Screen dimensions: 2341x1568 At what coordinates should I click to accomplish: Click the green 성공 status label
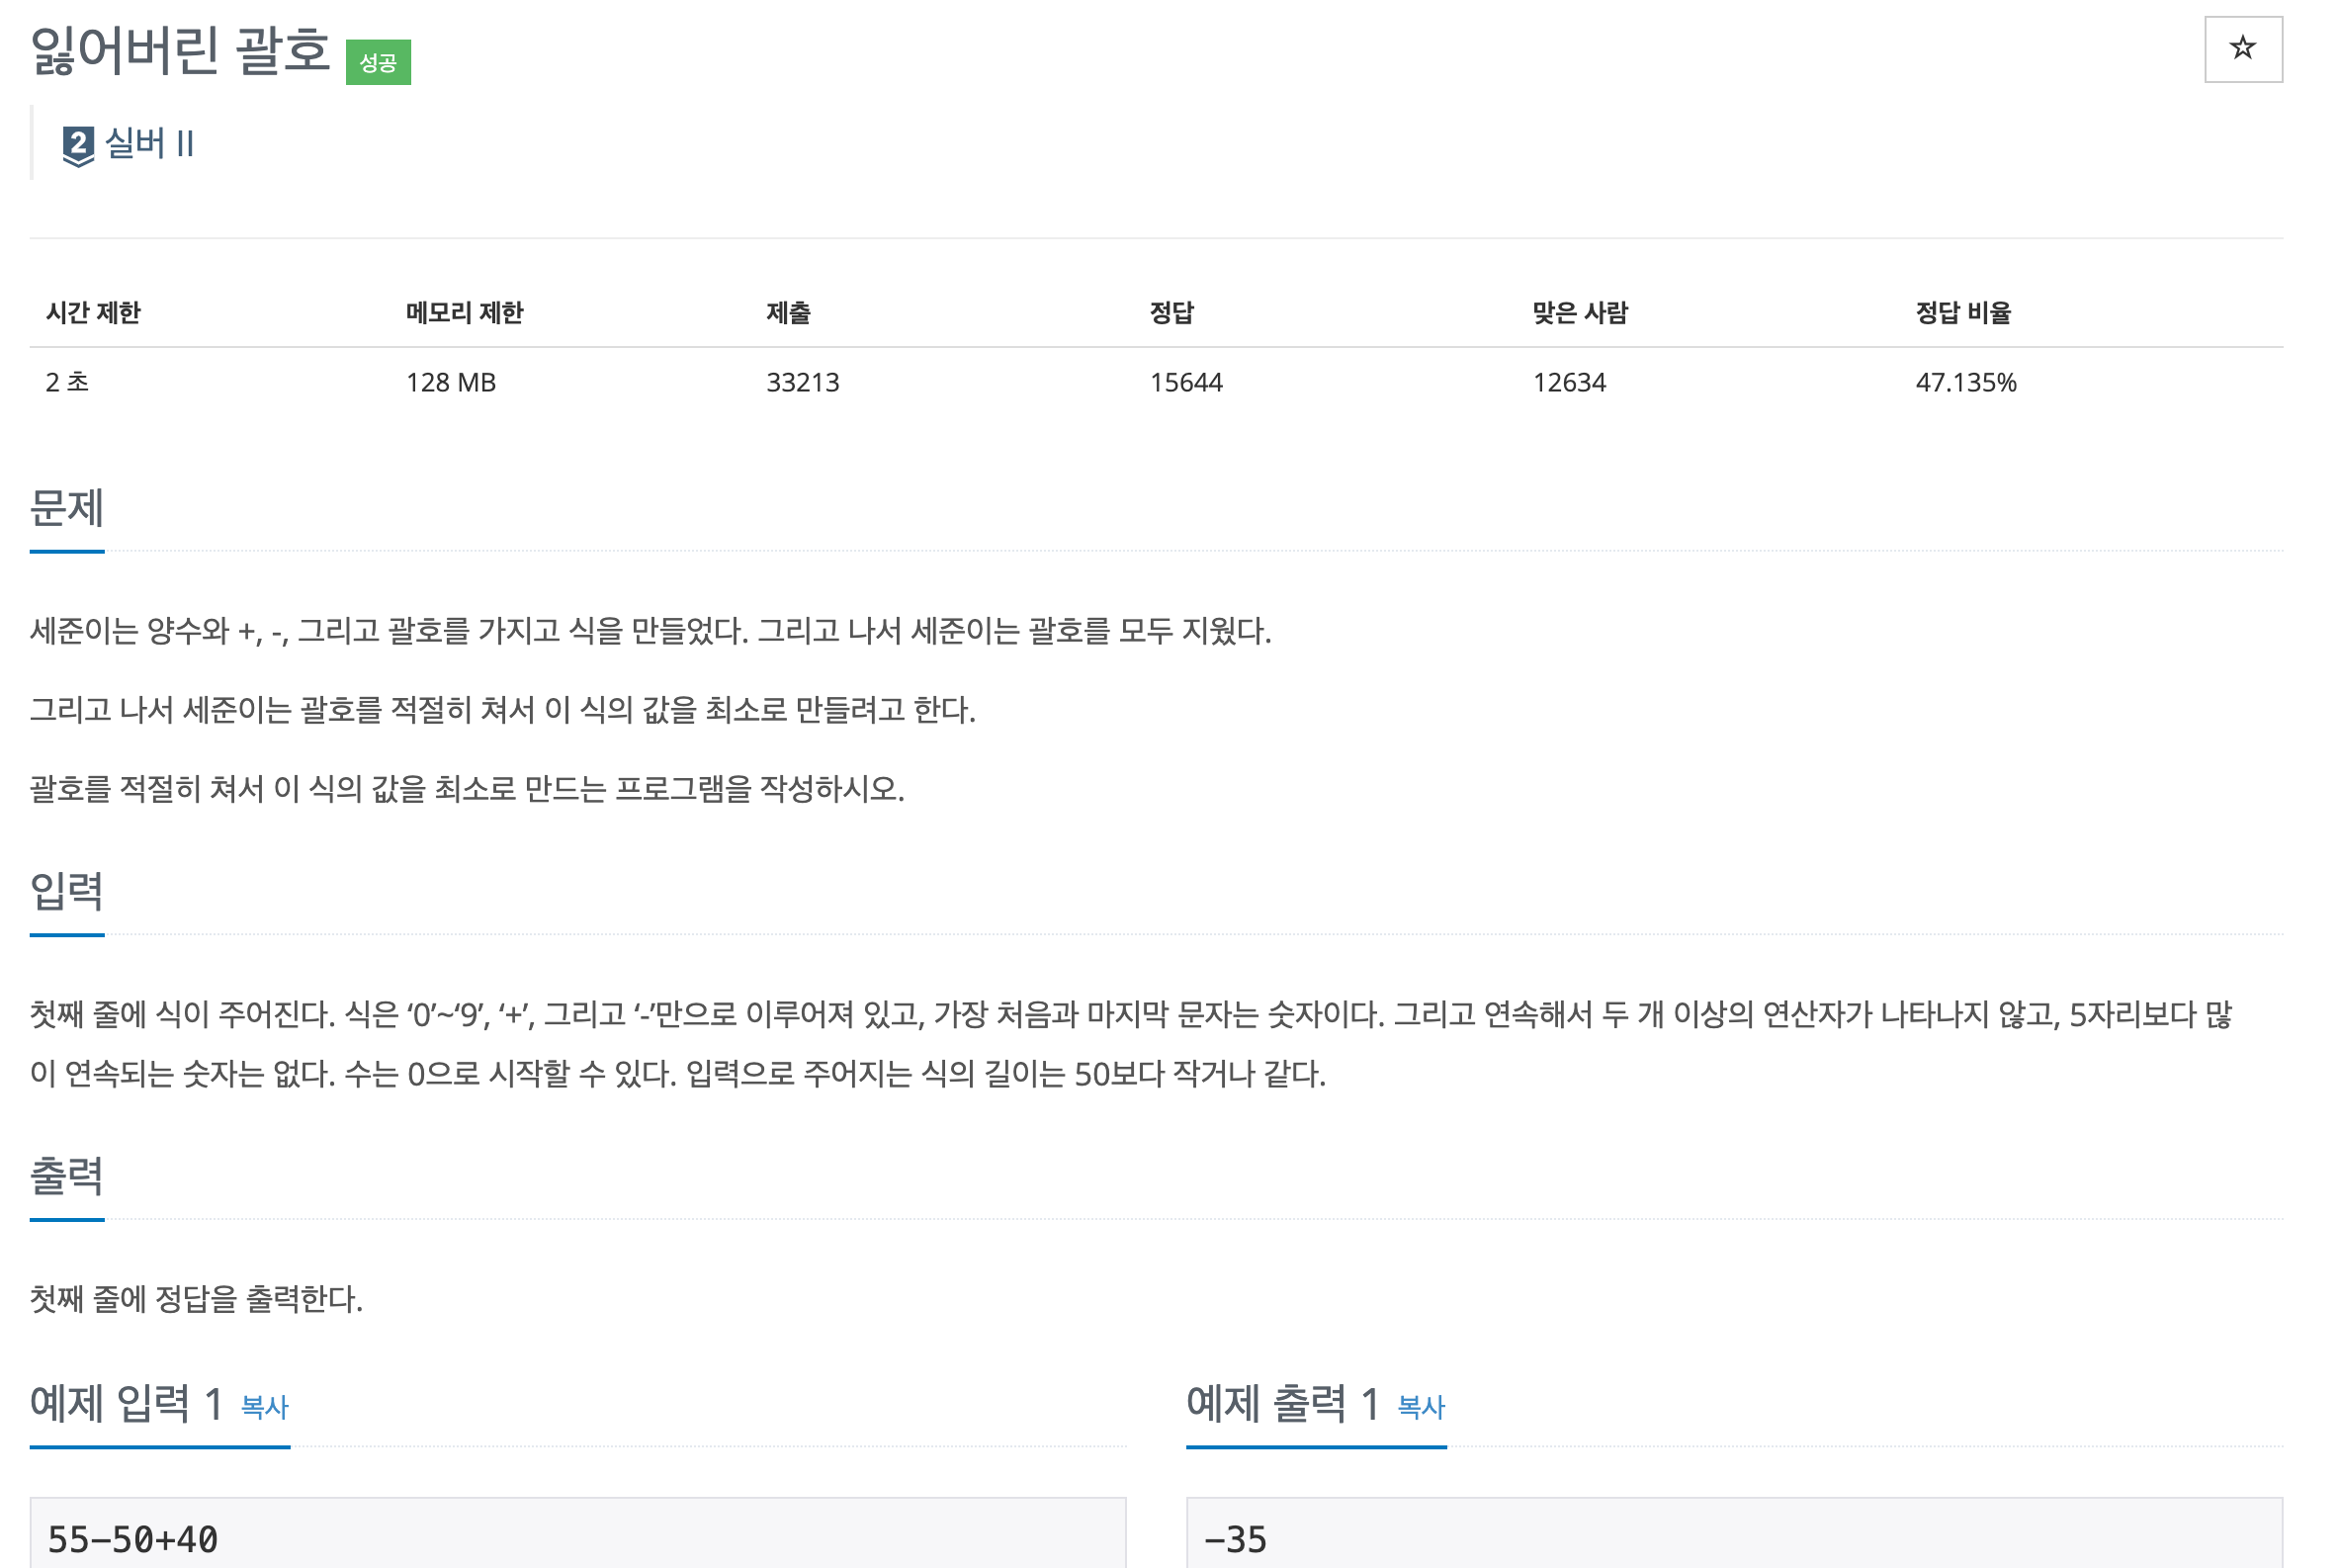[378, 63]
